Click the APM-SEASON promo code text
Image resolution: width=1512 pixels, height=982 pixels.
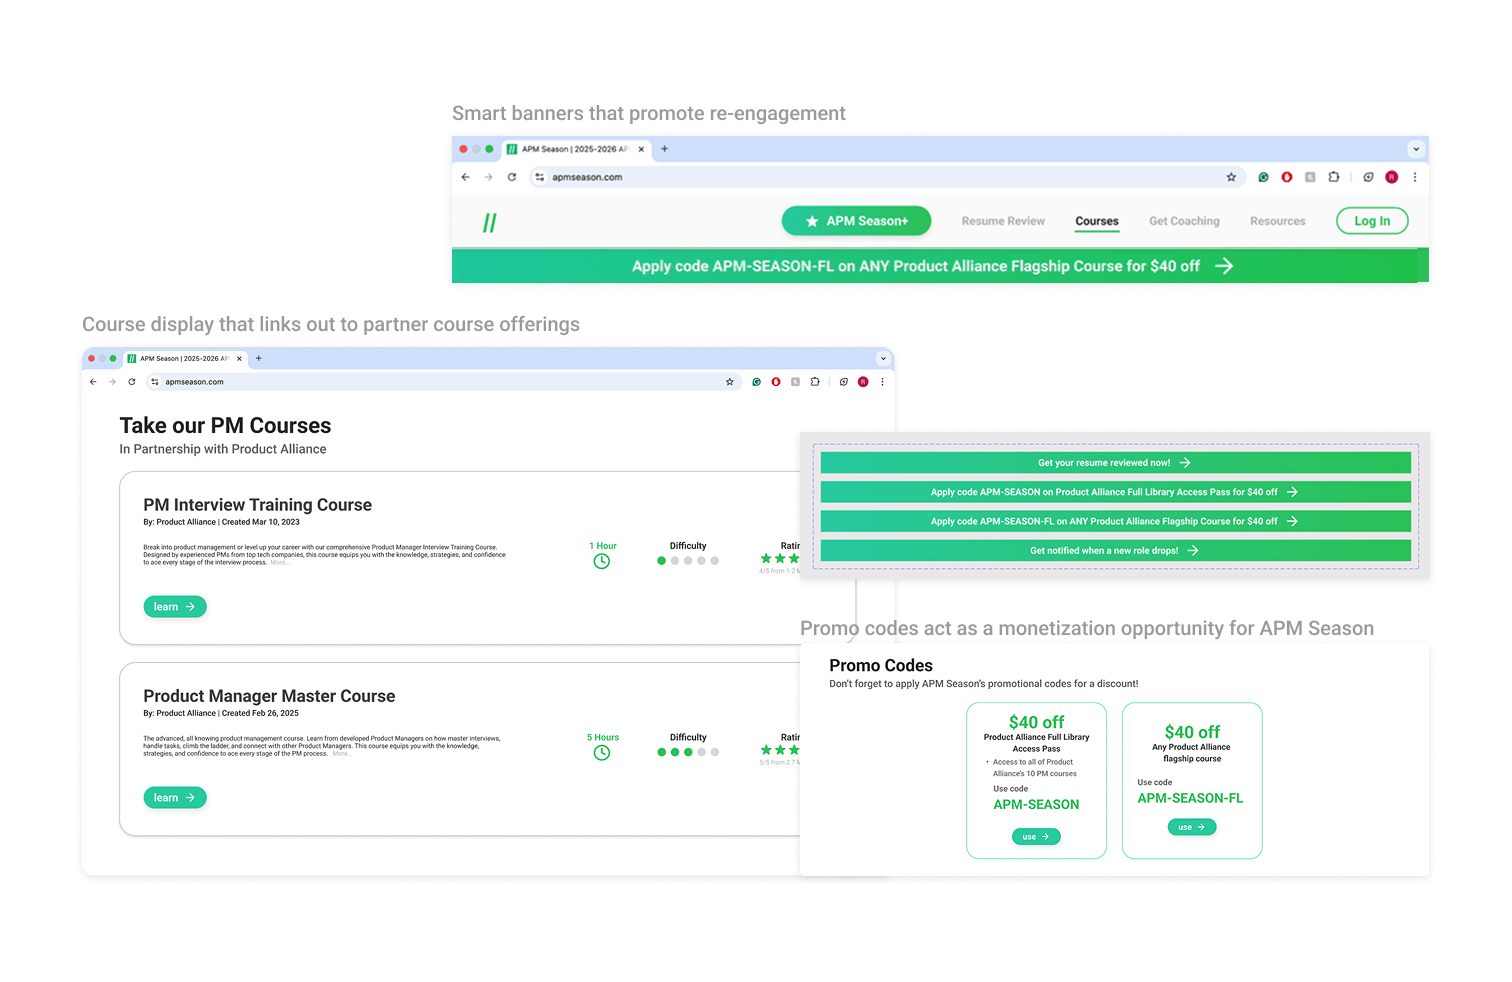1036,805
